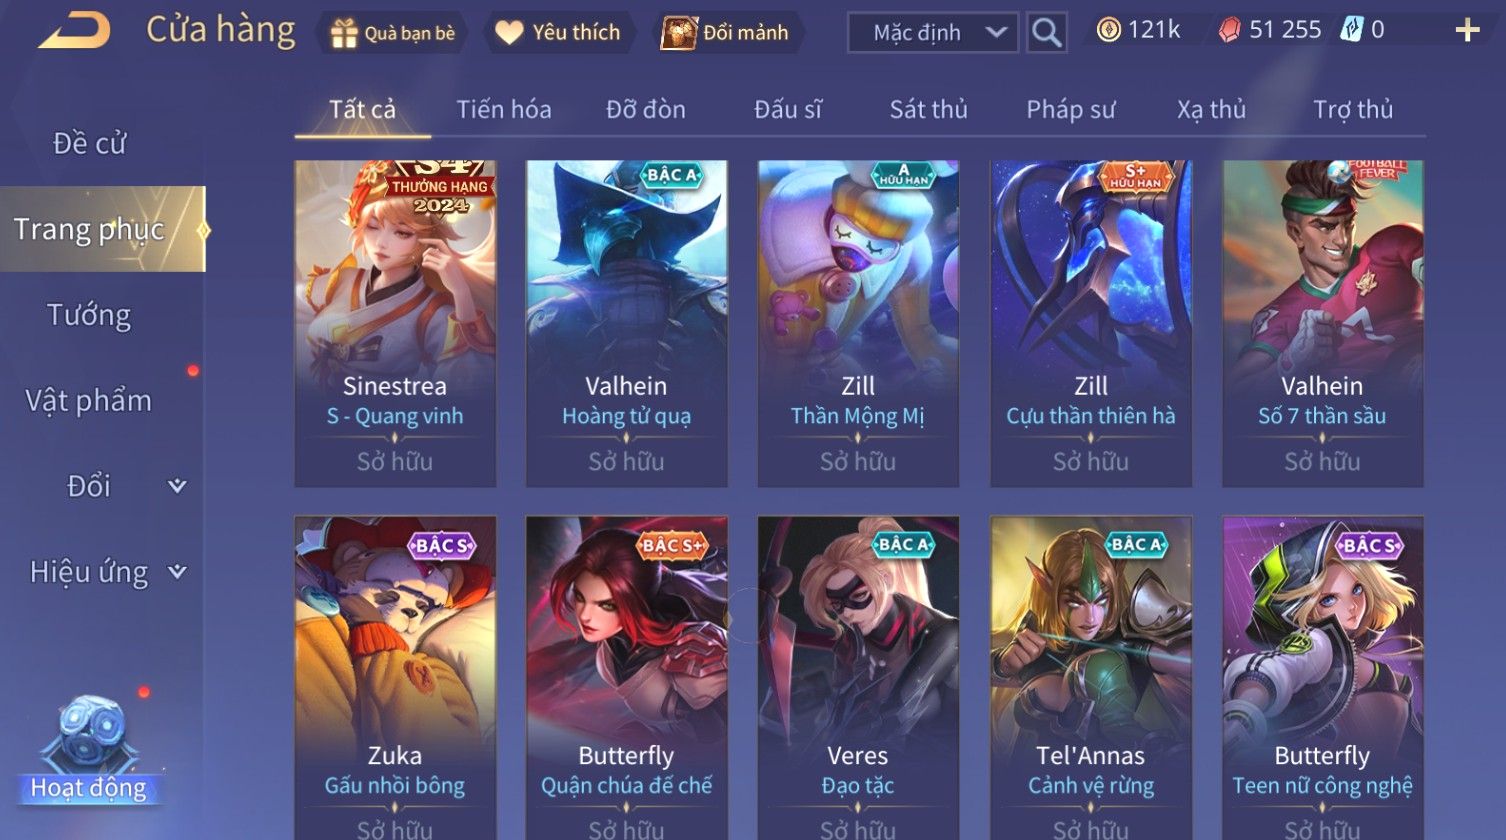Select the Sinestrea S - Quang vinh skin
The height and width of the screenshot is (840, 1506).
[395, 324]
